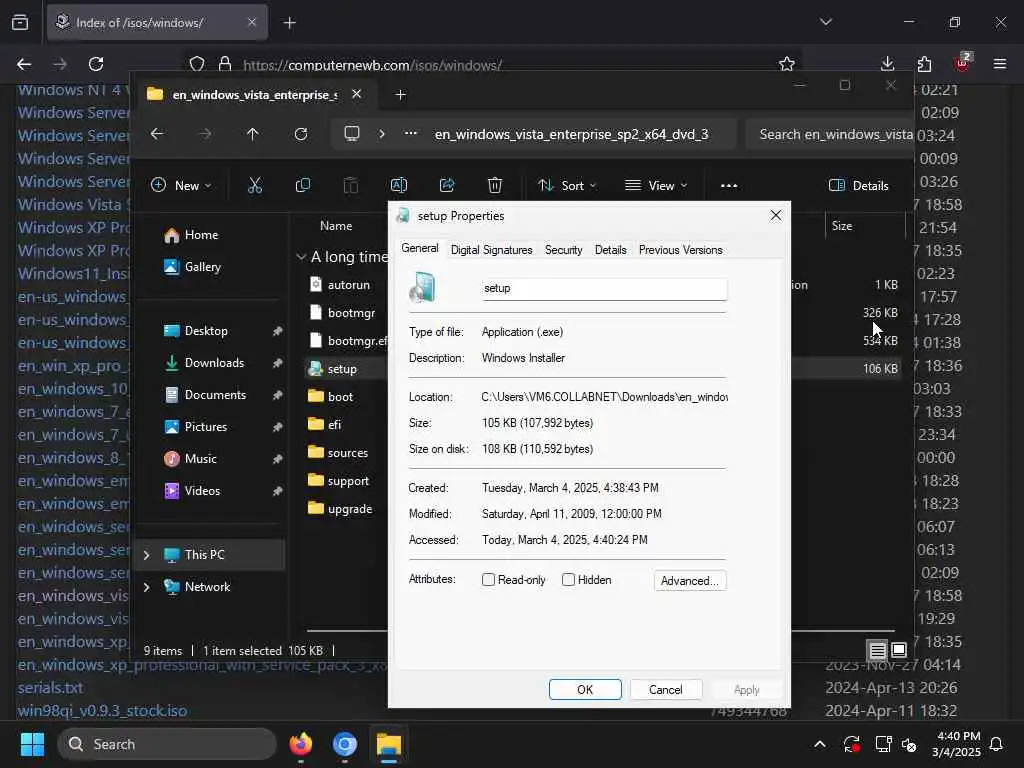The width and height of the screenshot is (1024, 768).
Task: Select Gallery in navigation pane
Action: point(202,266)
